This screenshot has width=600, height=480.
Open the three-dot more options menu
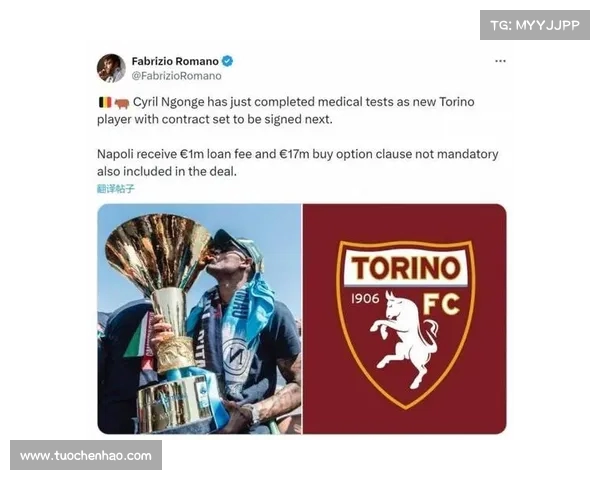coord(500,61)
